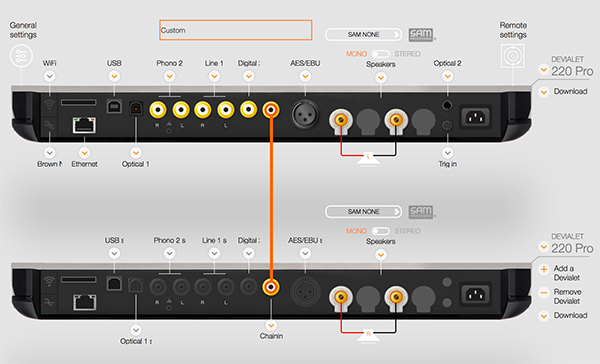The width and height of the screenshot is (600, 364).
Task: Click plus icon for Add a Devialet
Action: (x=544, y=269)
